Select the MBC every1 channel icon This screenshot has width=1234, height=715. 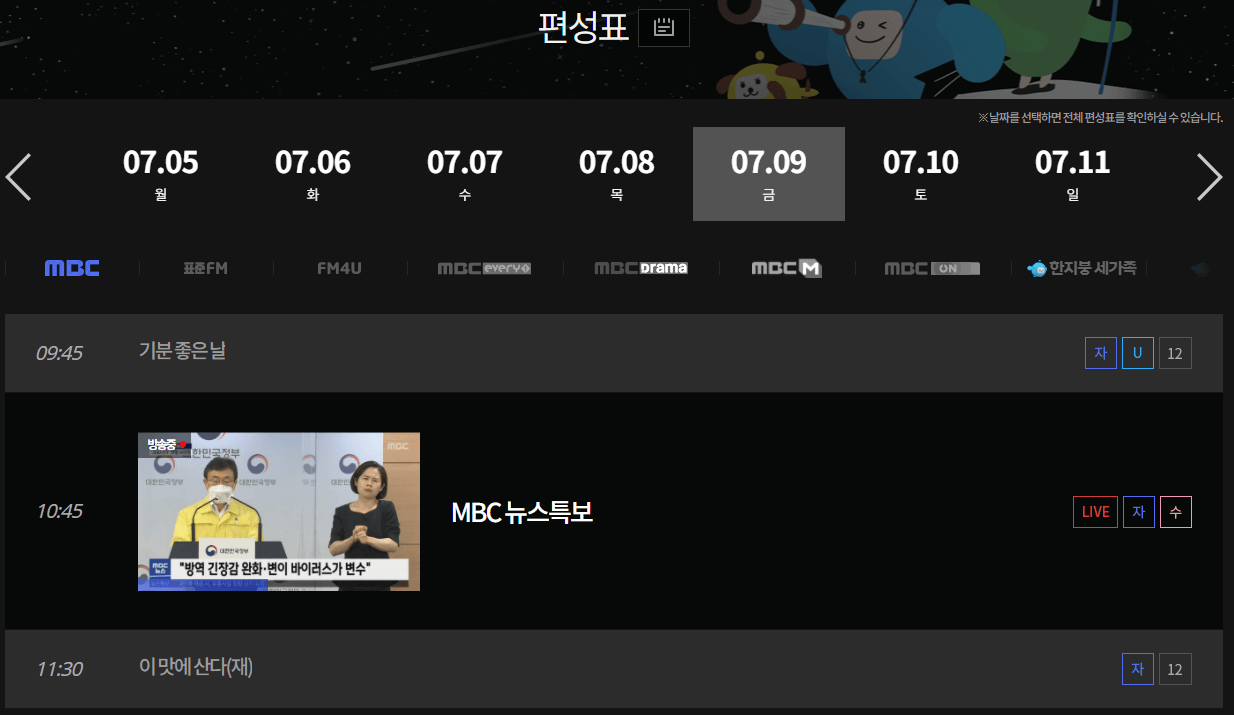[x=484, y=267]
